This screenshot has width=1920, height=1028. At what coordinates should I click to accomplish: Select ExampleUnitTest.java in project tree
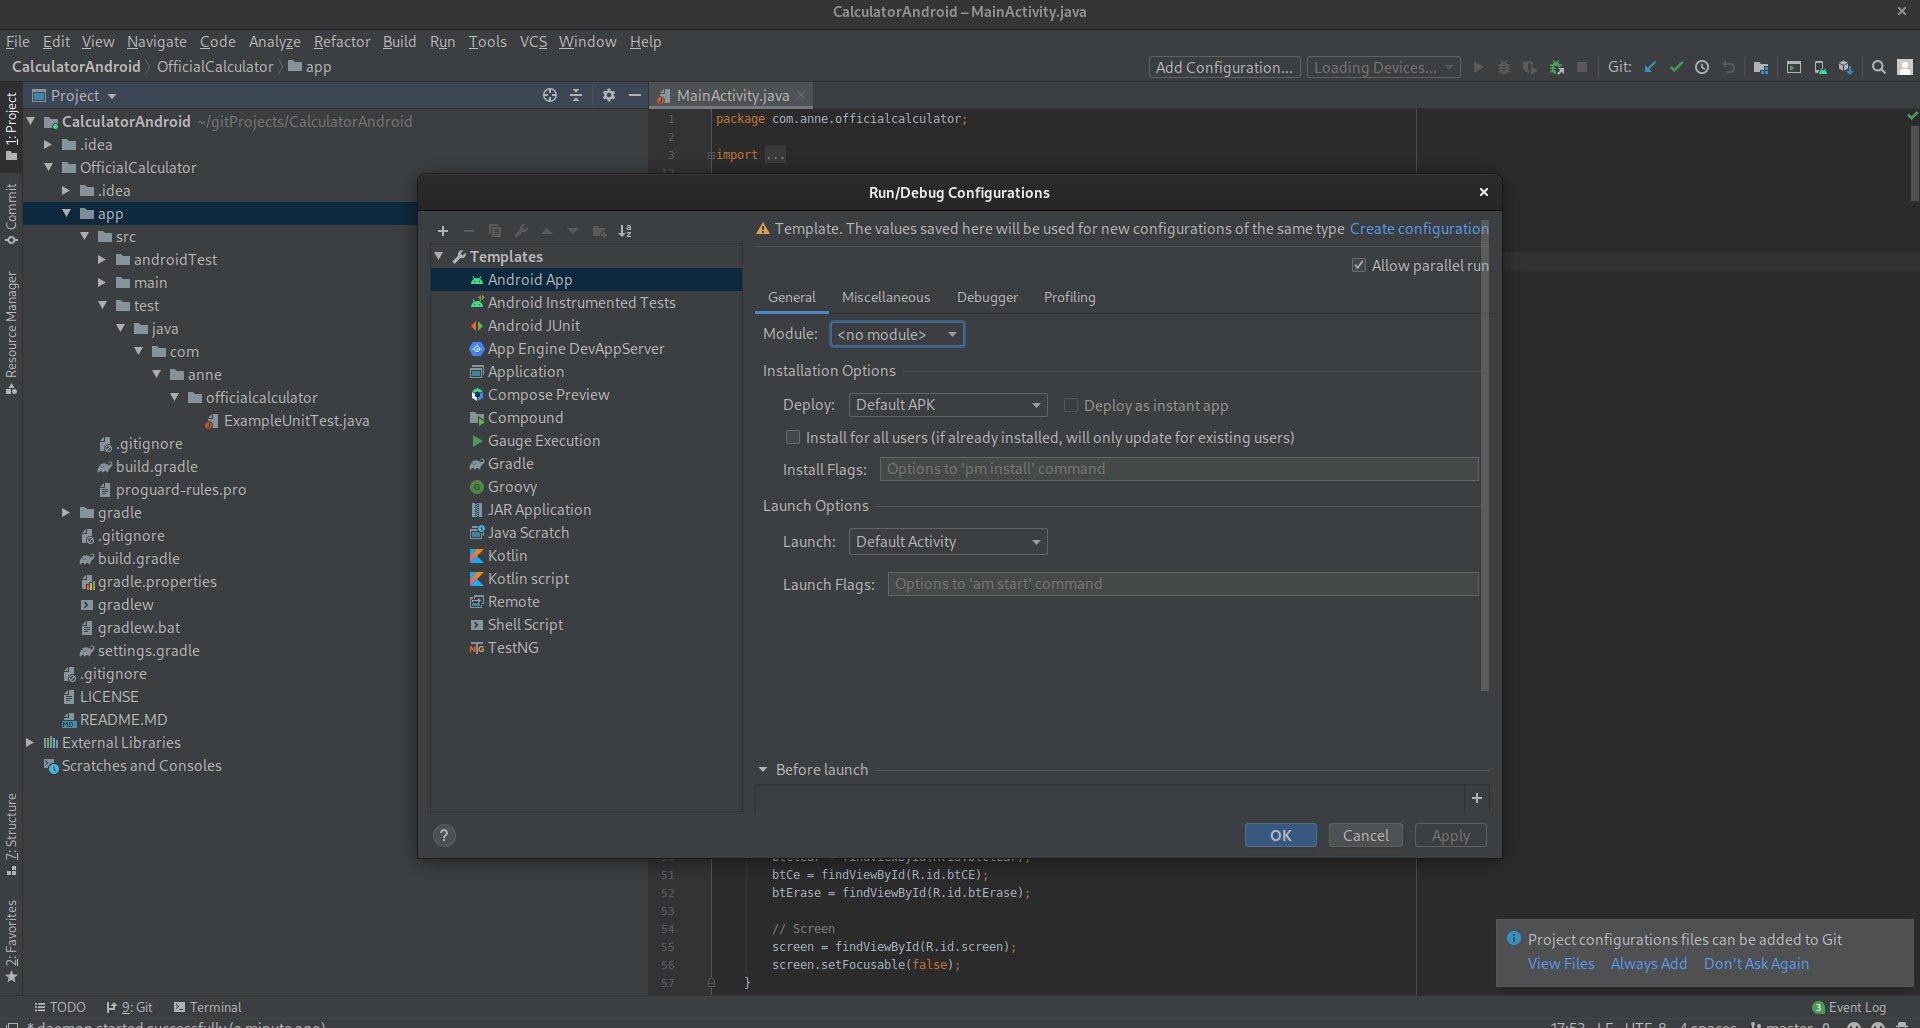(296, 421)
